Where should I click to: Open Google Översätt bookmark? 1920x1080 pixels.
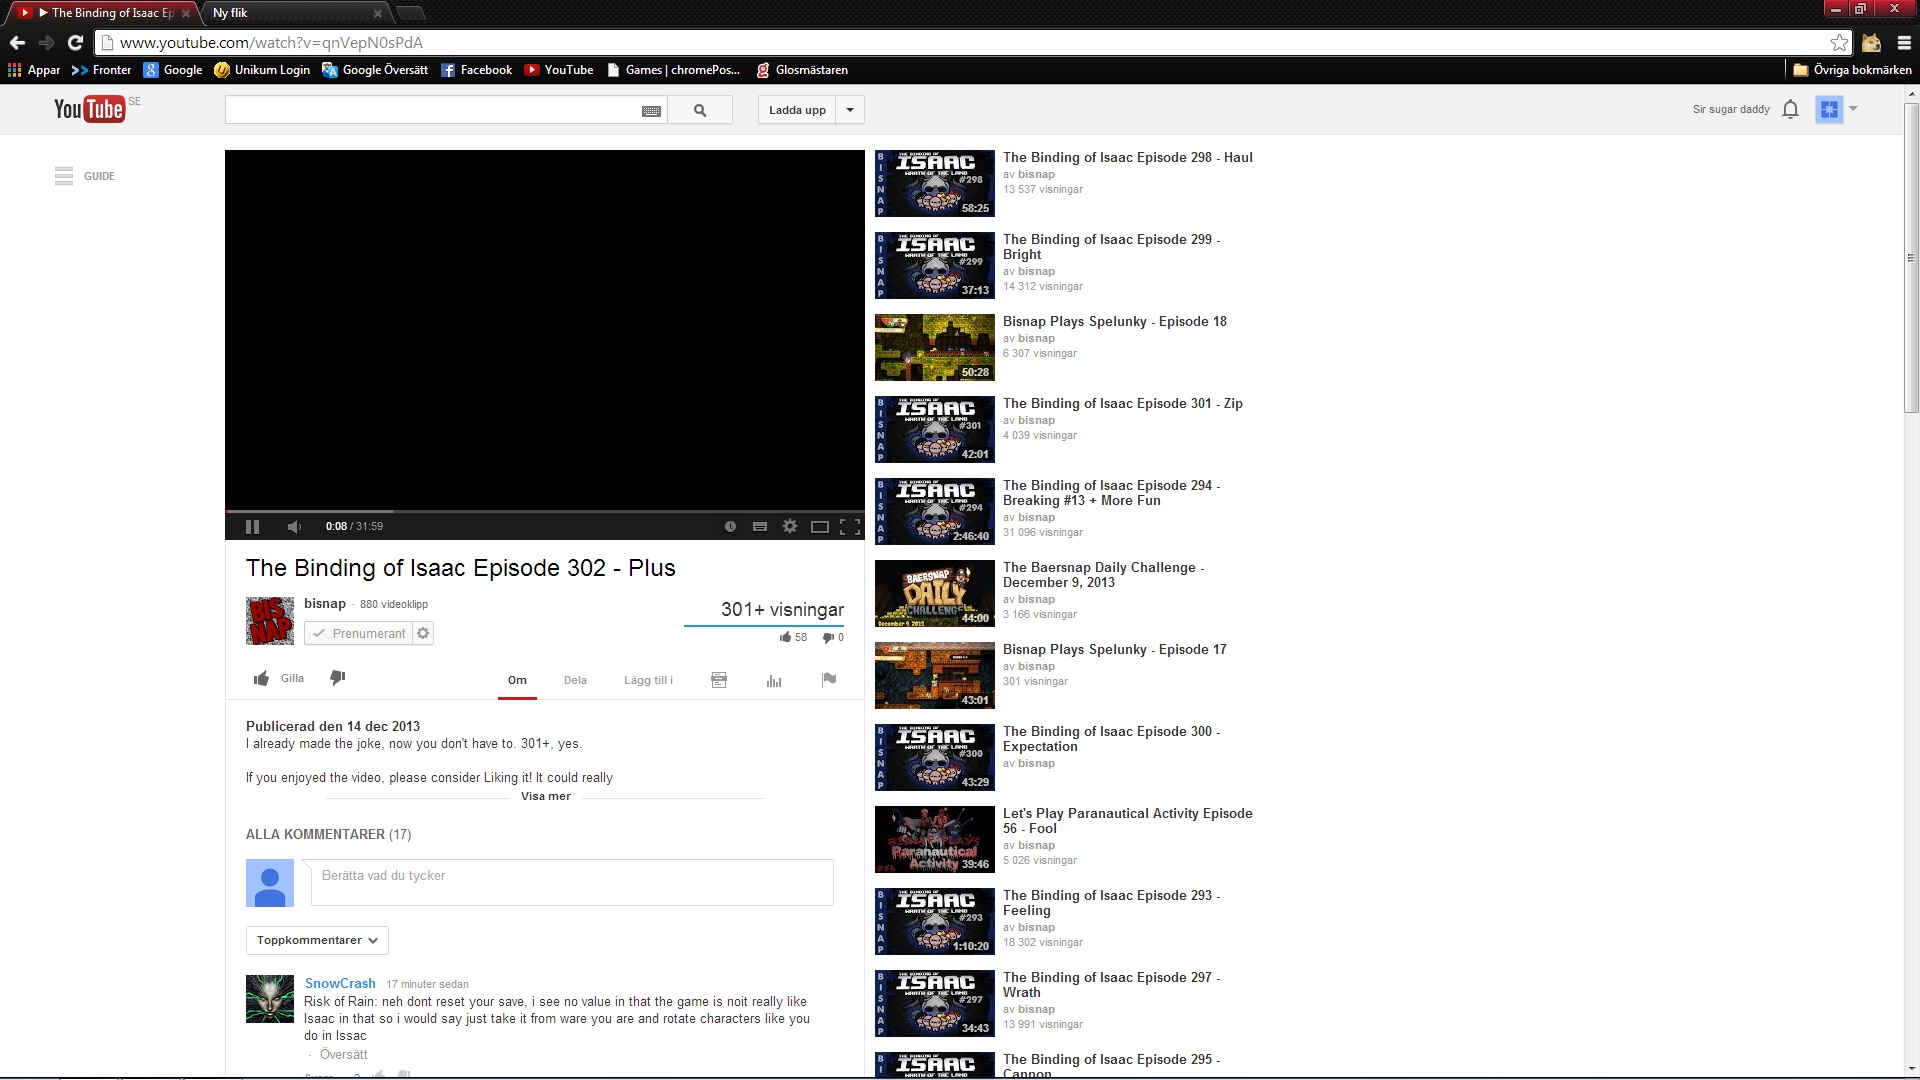coord(375,70)
